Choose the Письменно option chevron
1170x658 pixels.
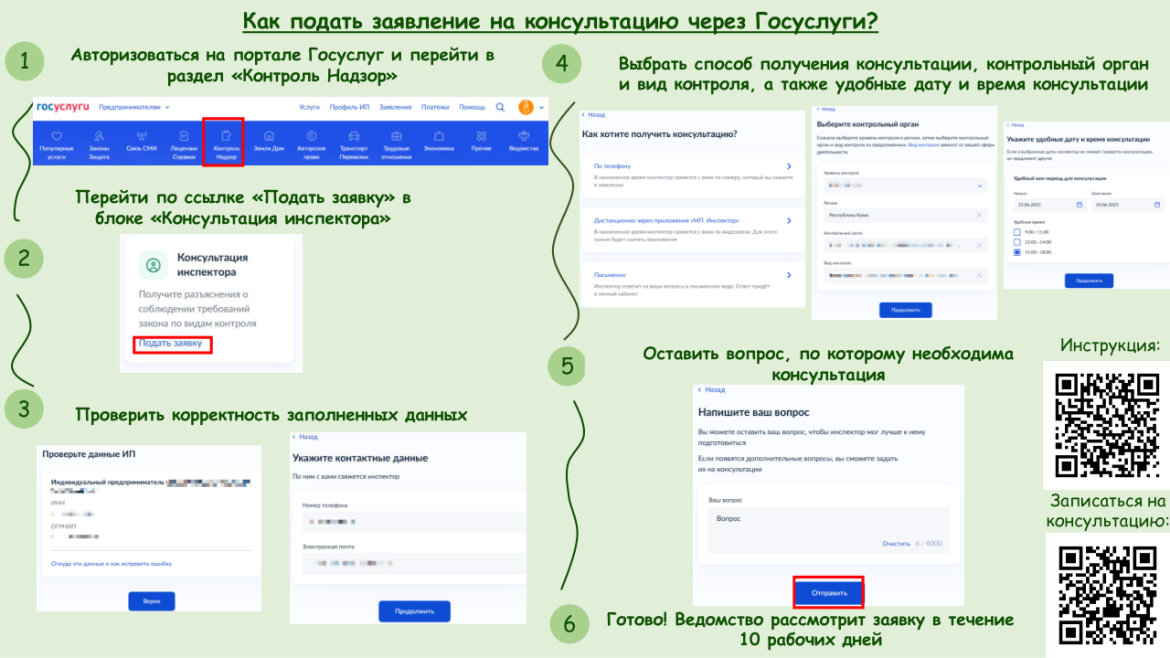pos(789,275)
